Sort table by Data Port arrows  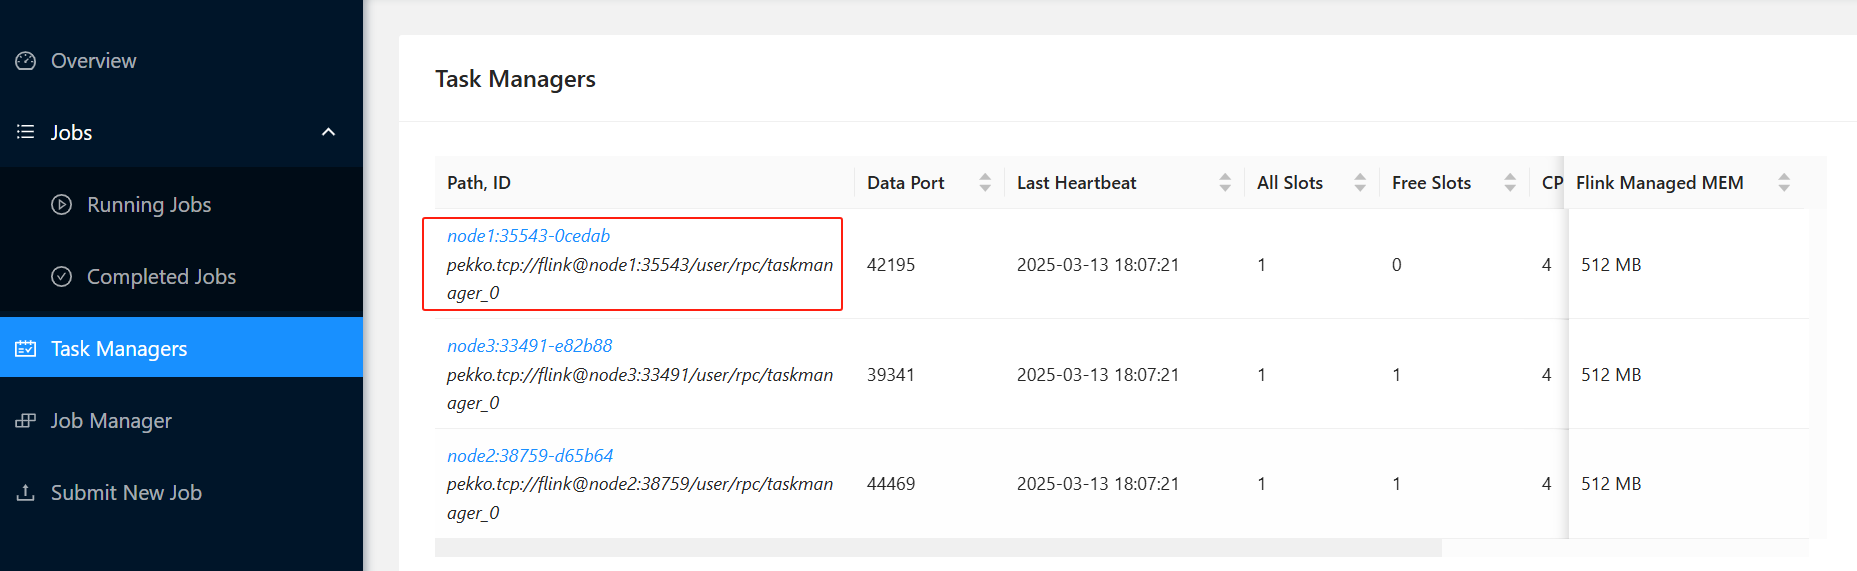point(985,183)
